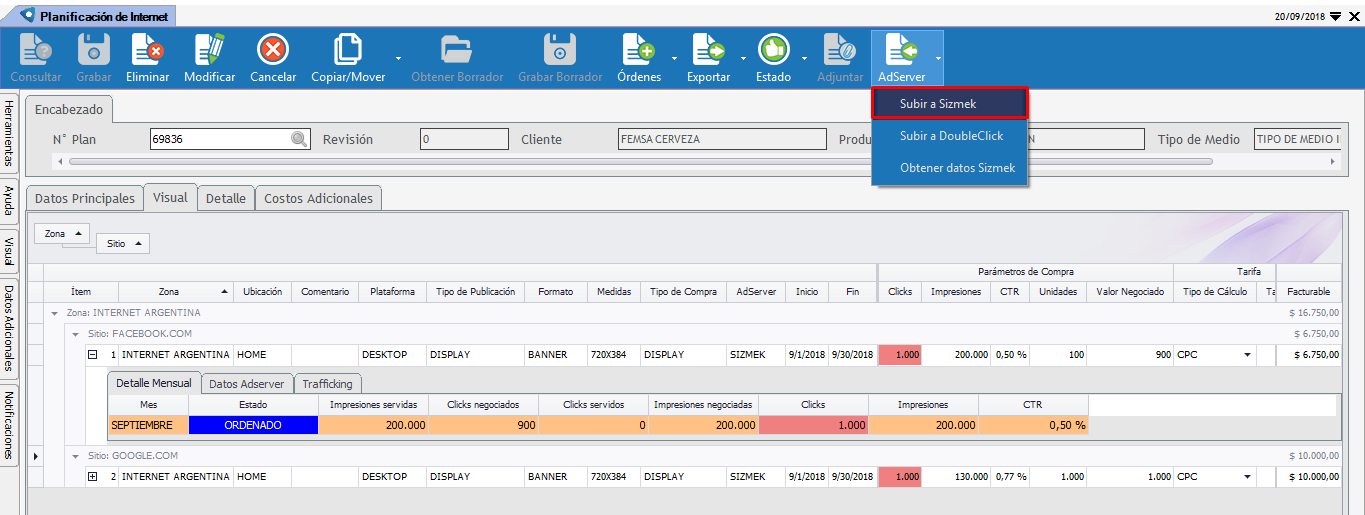Select Subir a DoubleClick menu option

tap(950, 136)
